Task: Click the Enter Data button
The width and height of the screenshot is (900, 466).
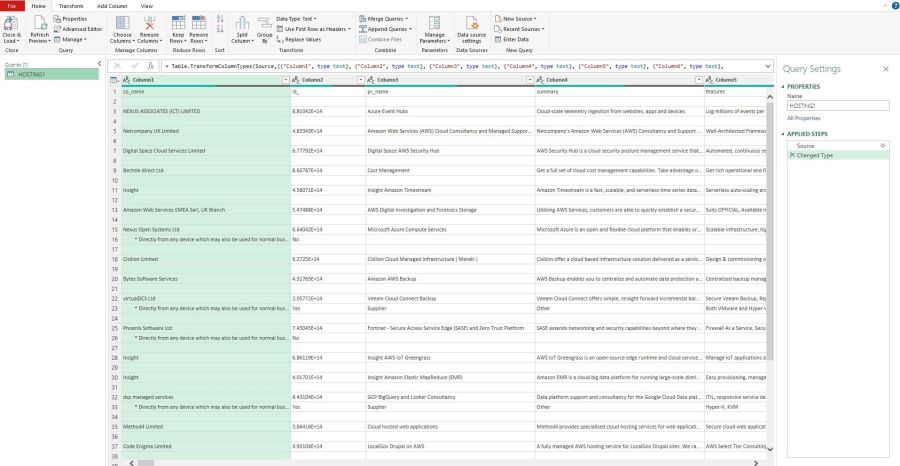Action: point(511,40)
